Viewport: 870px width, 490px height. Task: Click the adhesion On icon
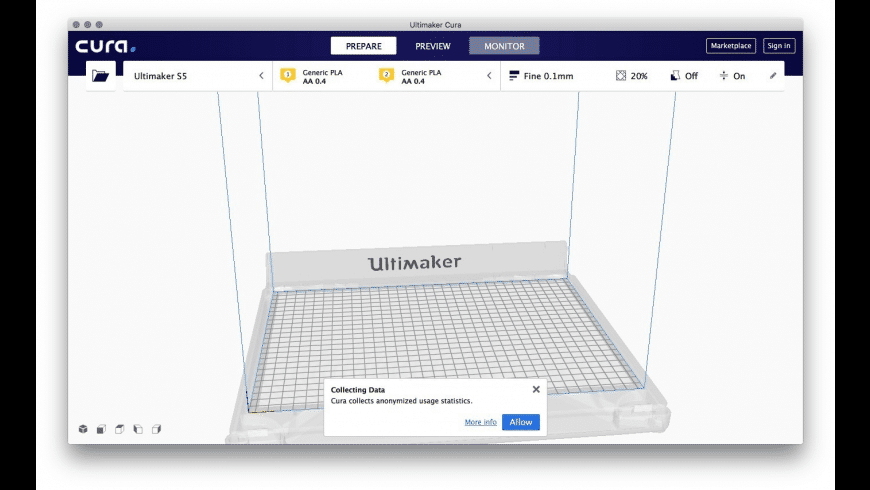point(724,75)
